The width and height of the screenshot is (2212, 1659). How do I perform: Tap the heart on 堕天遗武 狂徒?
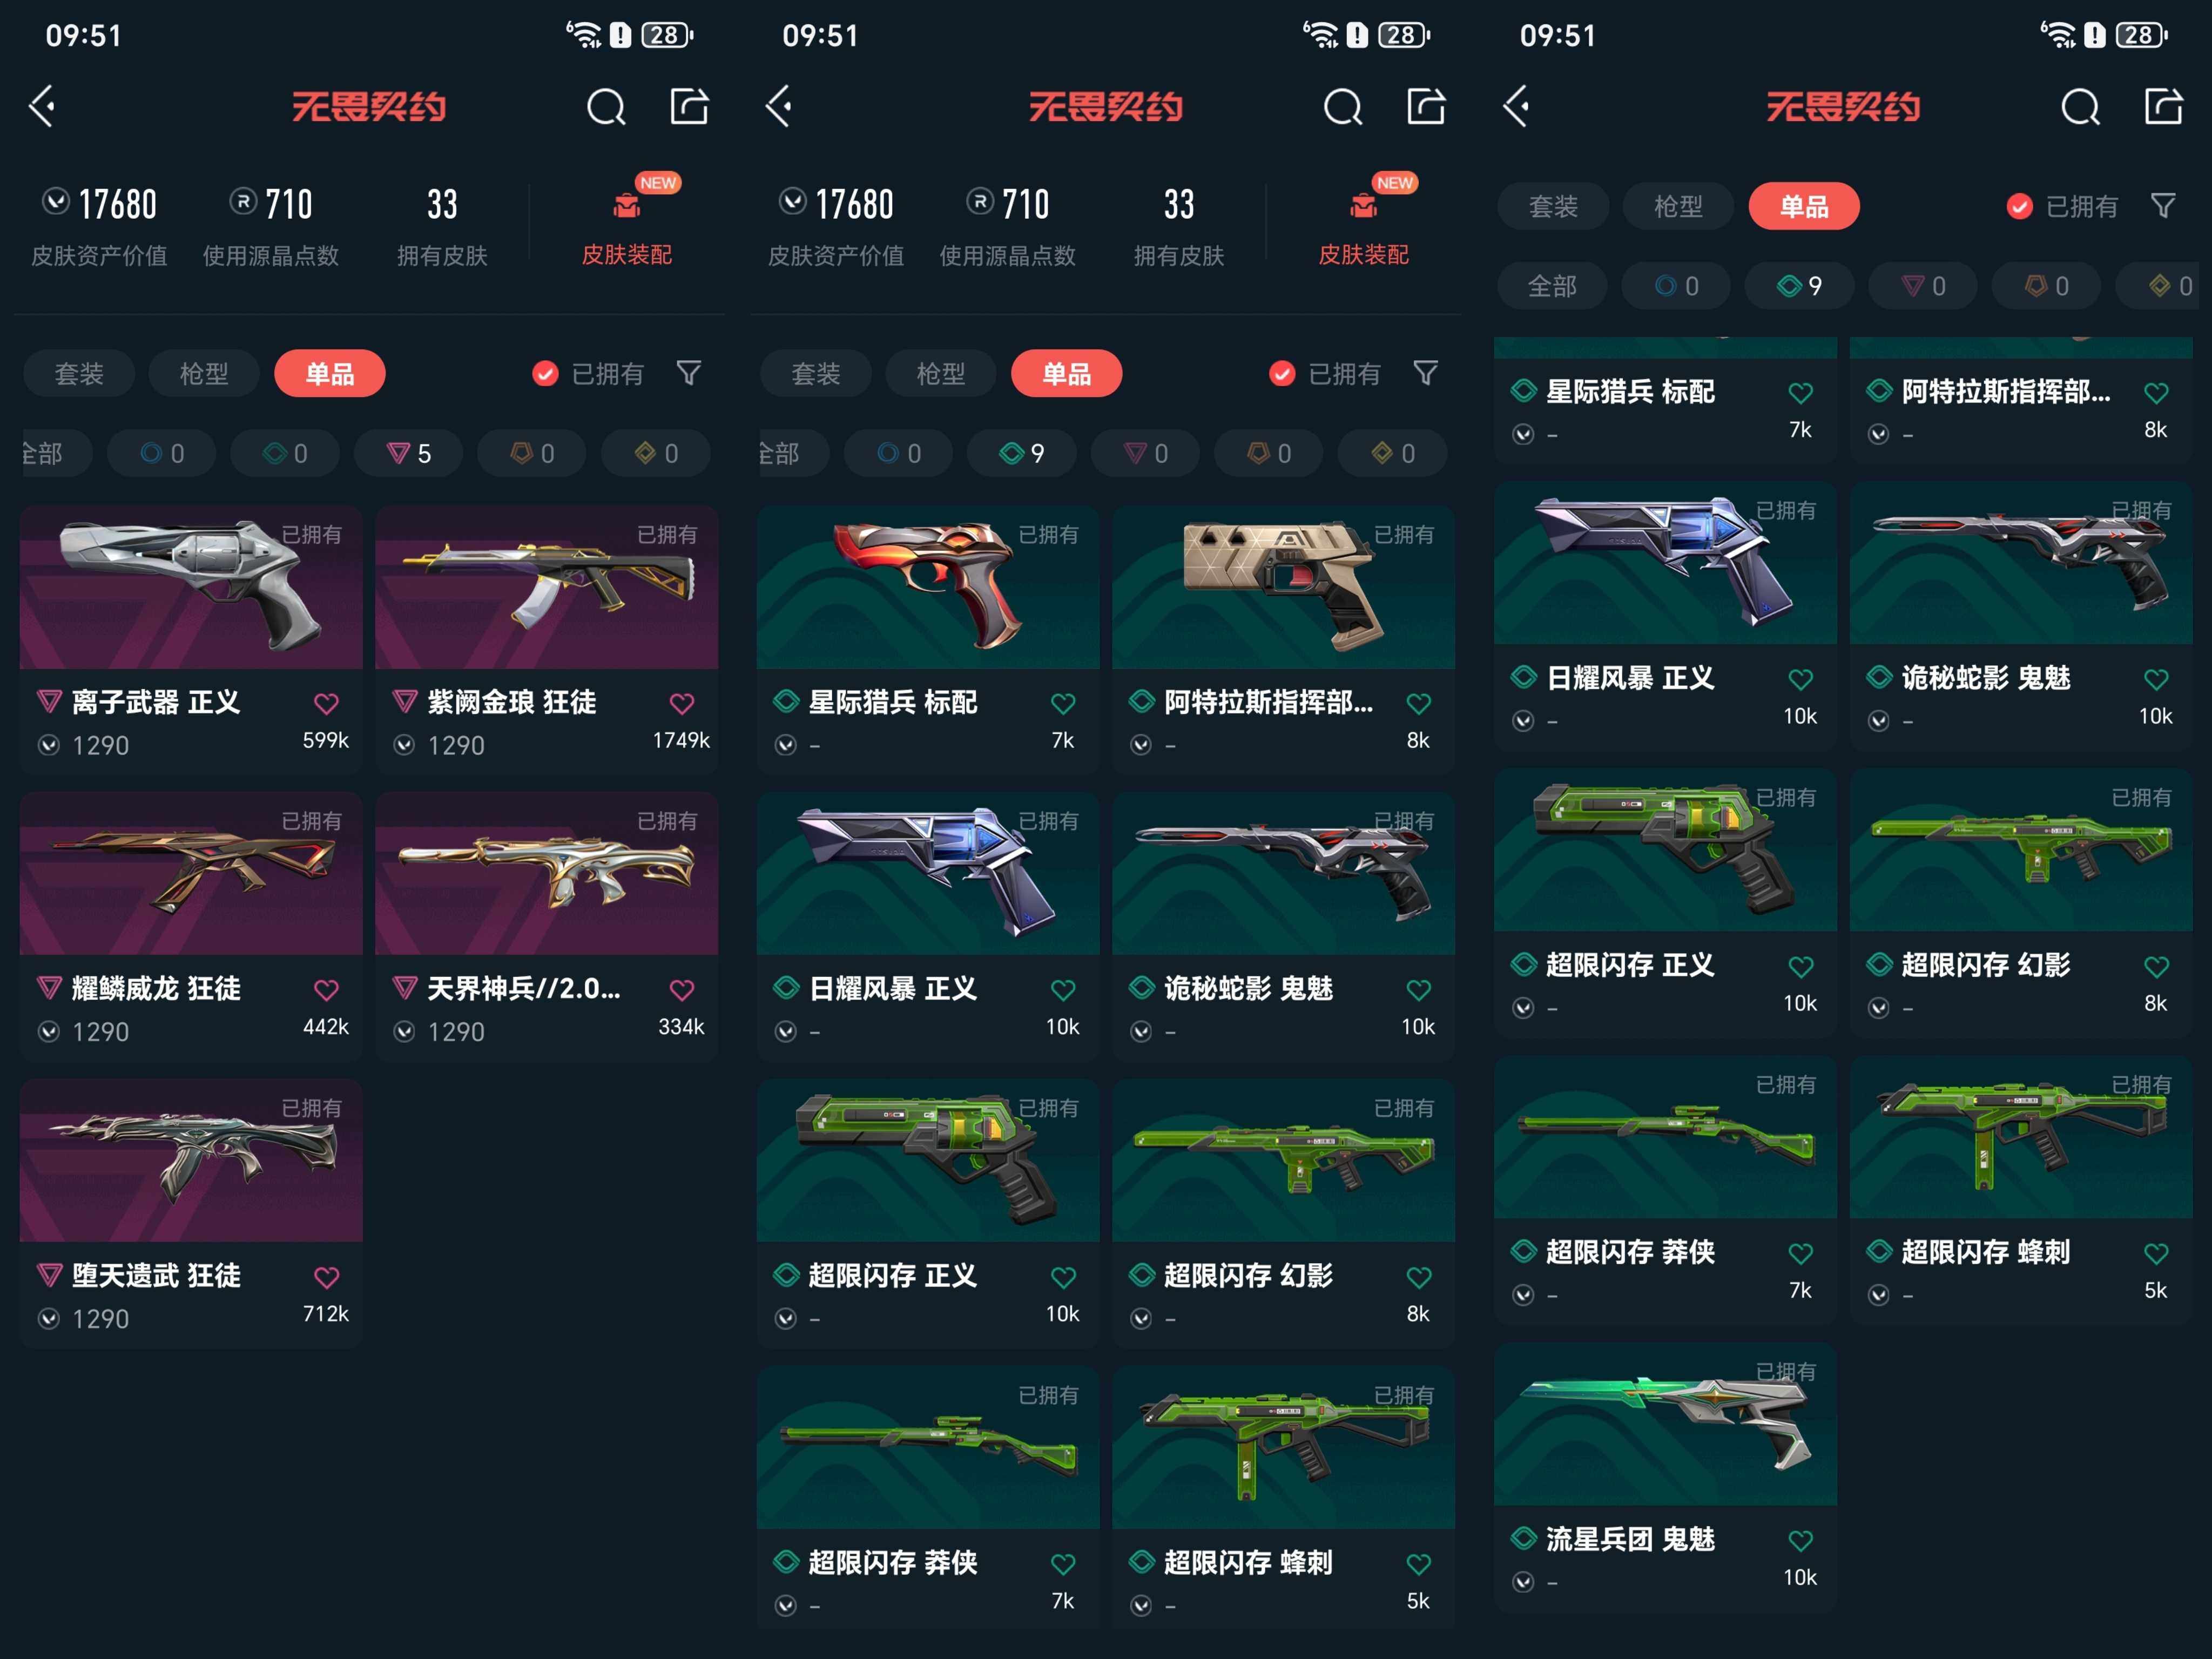[x=326, y=1278]
